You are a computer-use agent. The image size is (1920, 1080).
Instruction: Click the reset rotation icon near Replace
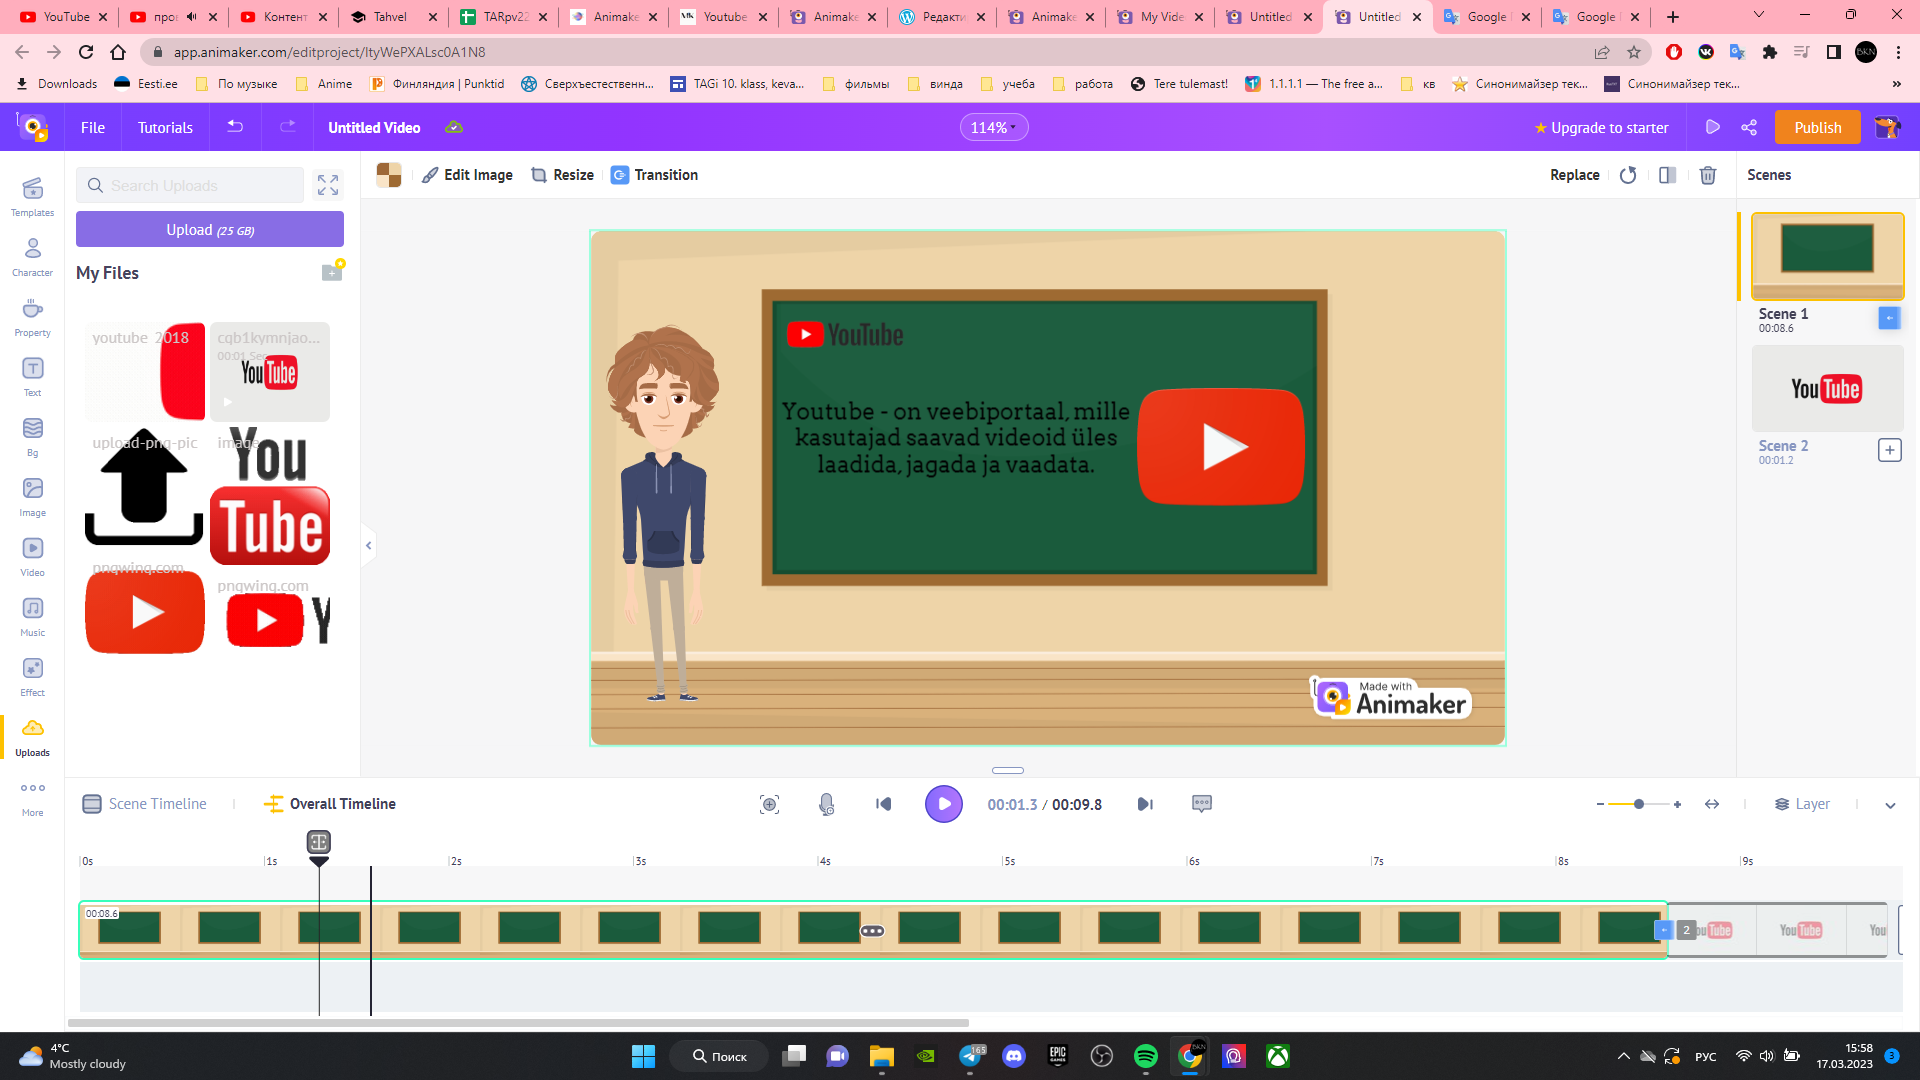point(1628,175)
